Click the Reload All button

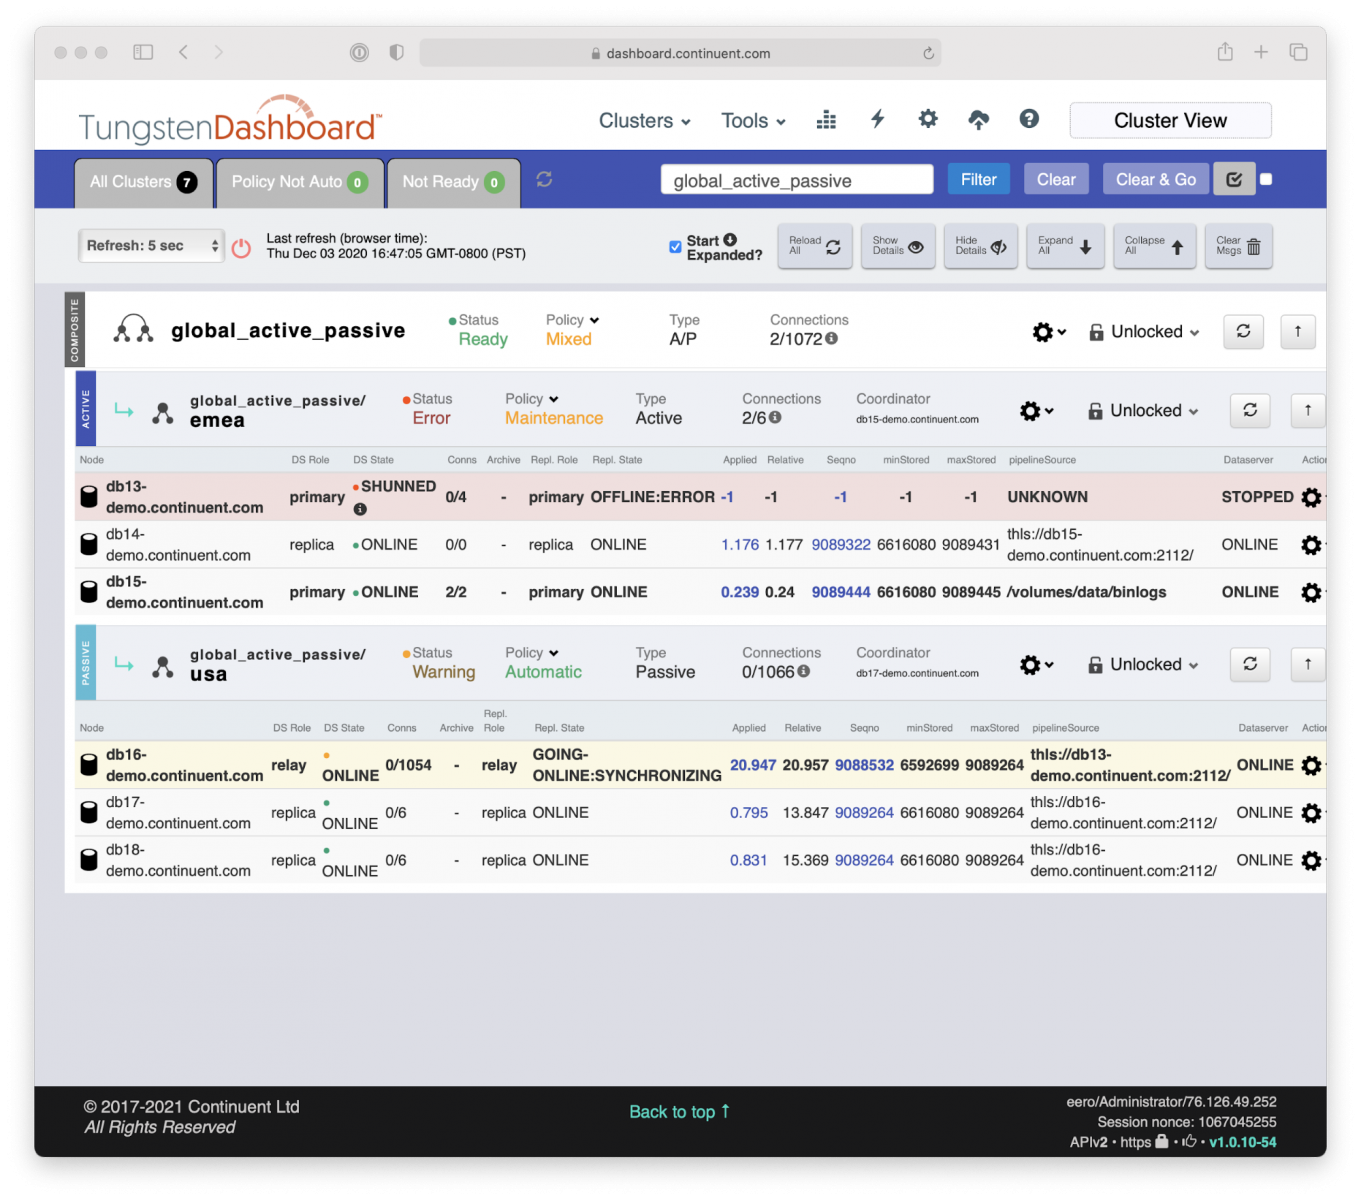coord(814,246)
